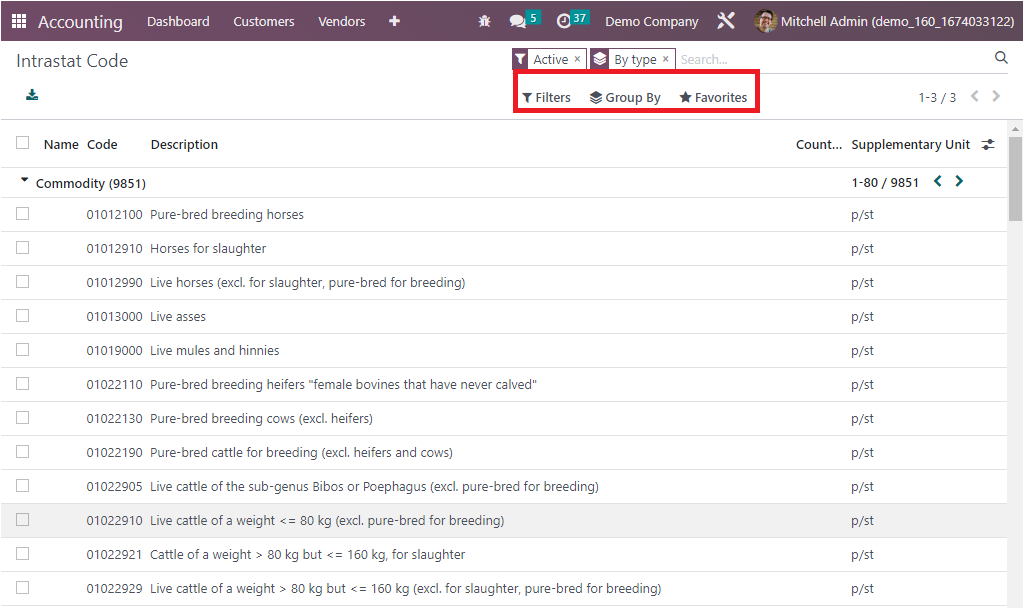Click the download export icon
Image resolution: width=1024 pixels, height=609 pixels.
click(32, 96)
